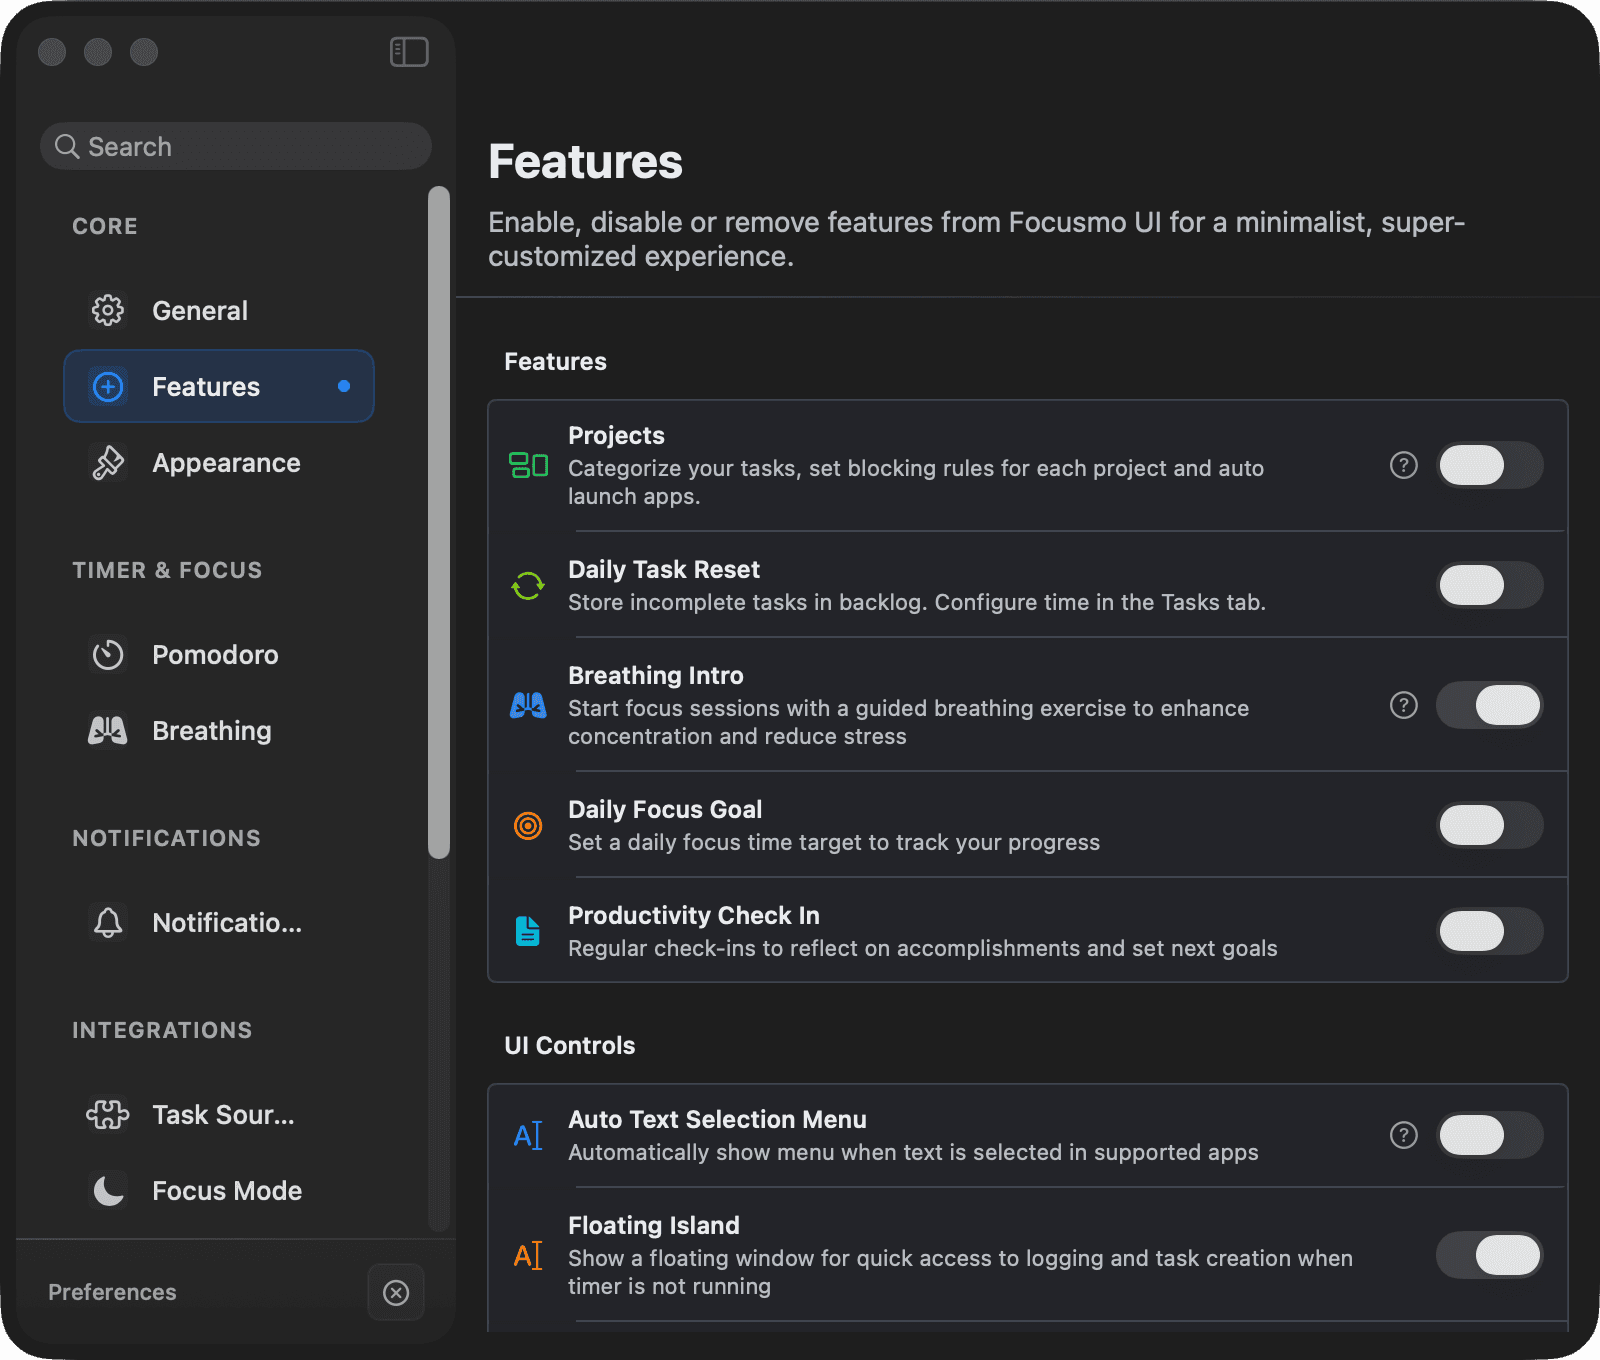Screen dimensions: 1600x1360
Task: Click the Productivity Check In document icon
Action: coord(528,931)
